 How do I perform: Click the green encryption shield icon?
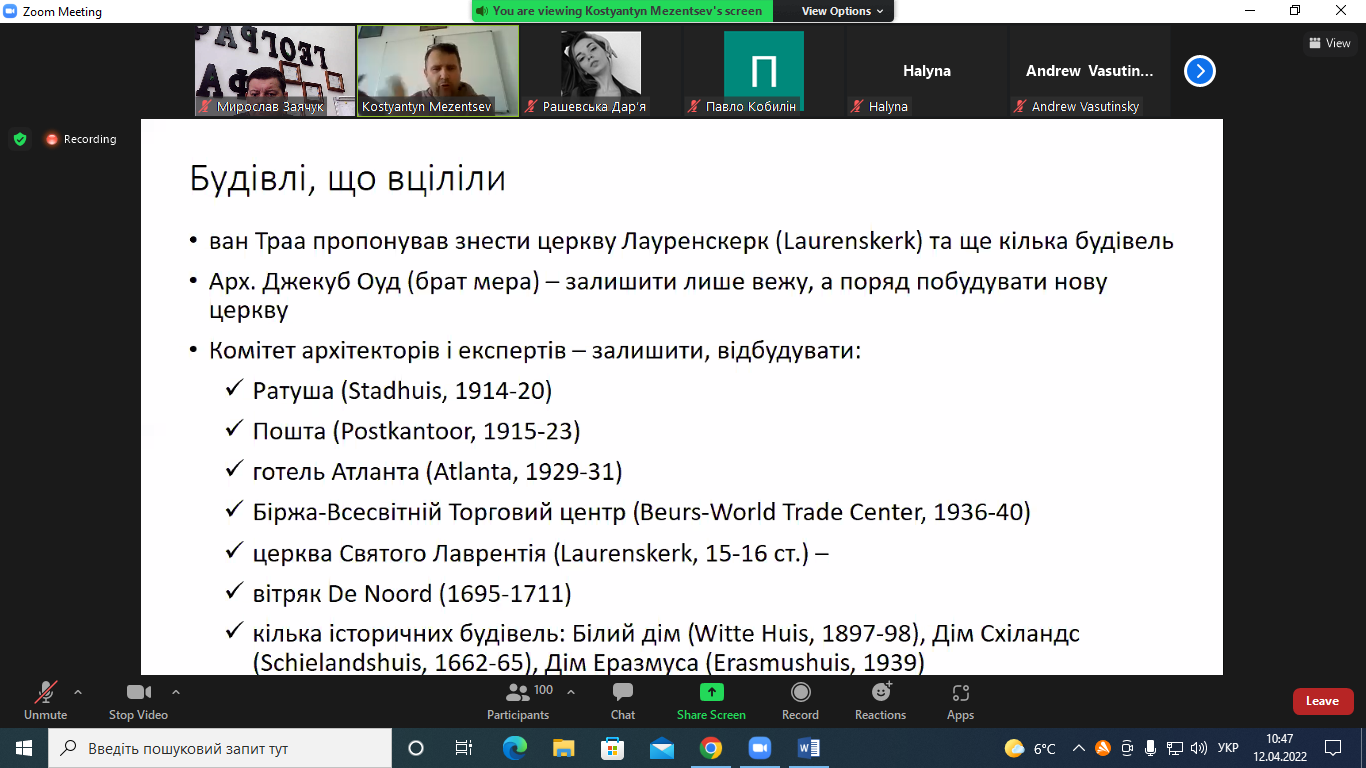click(x=20, y=139)
